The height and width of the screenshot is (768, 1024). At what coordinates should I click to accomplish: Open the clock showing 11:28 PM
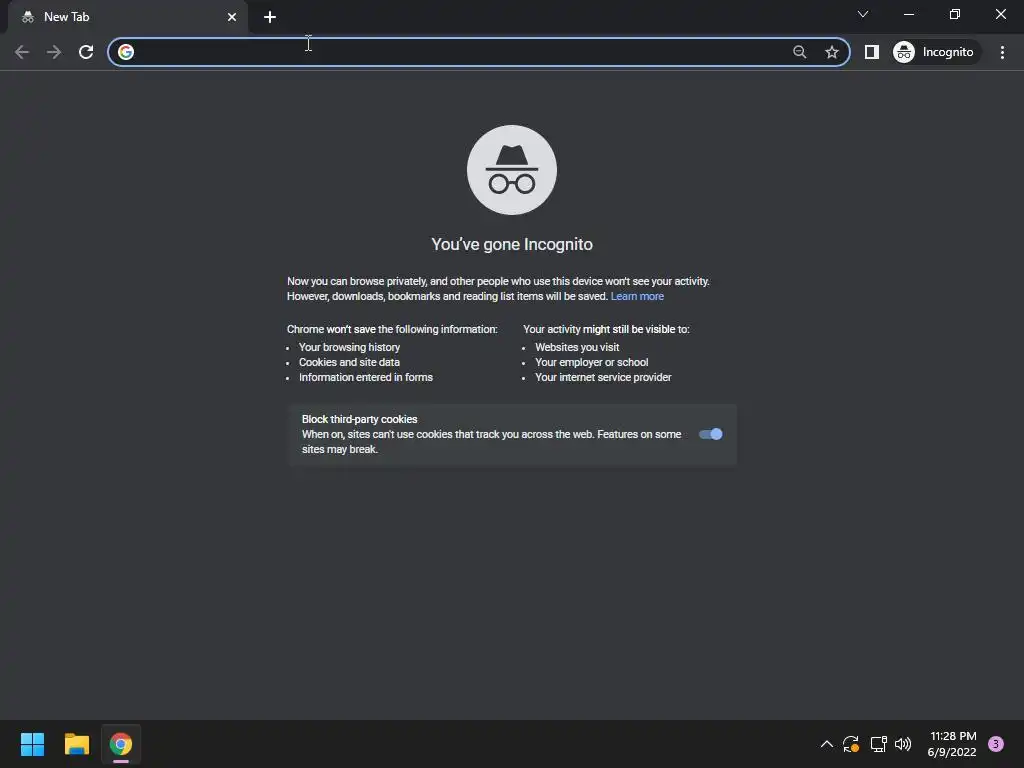(952, 744)
